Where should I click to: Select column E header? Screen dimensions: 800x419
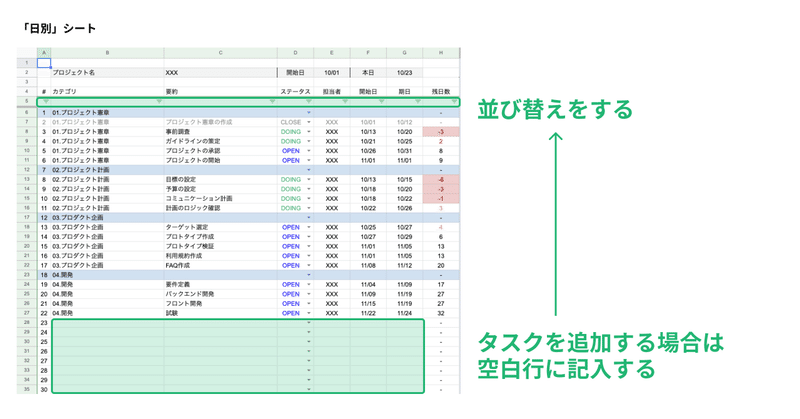332,53
